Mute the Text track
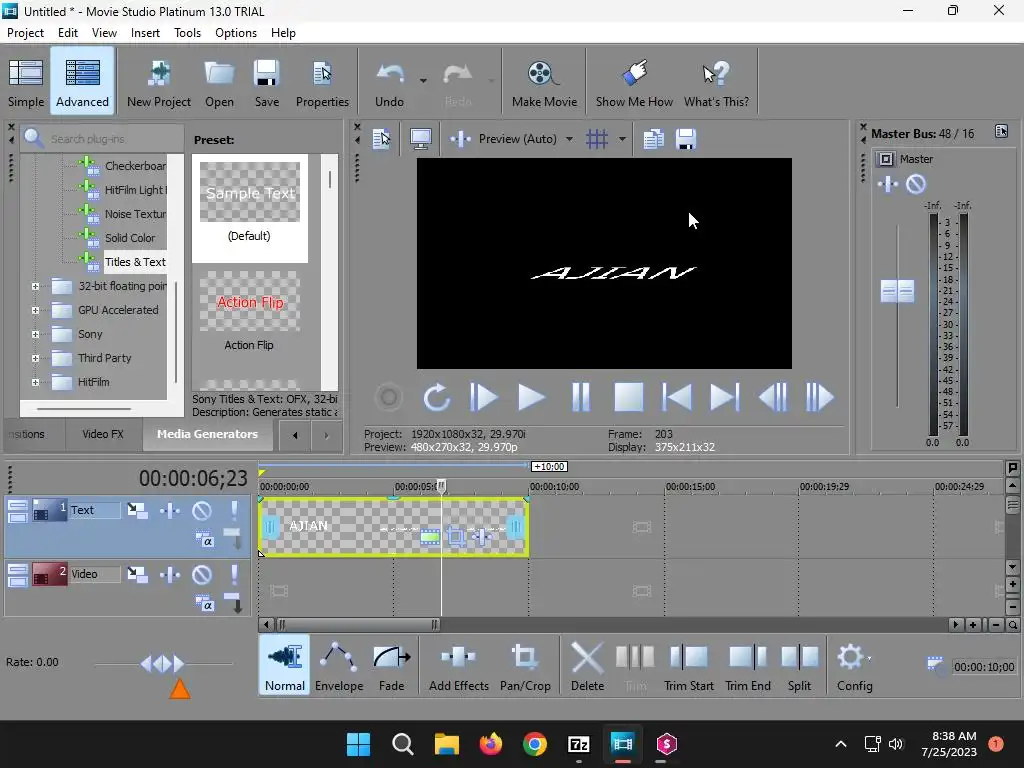Viewport: 1024px width, 768px height. click(202, 510)
